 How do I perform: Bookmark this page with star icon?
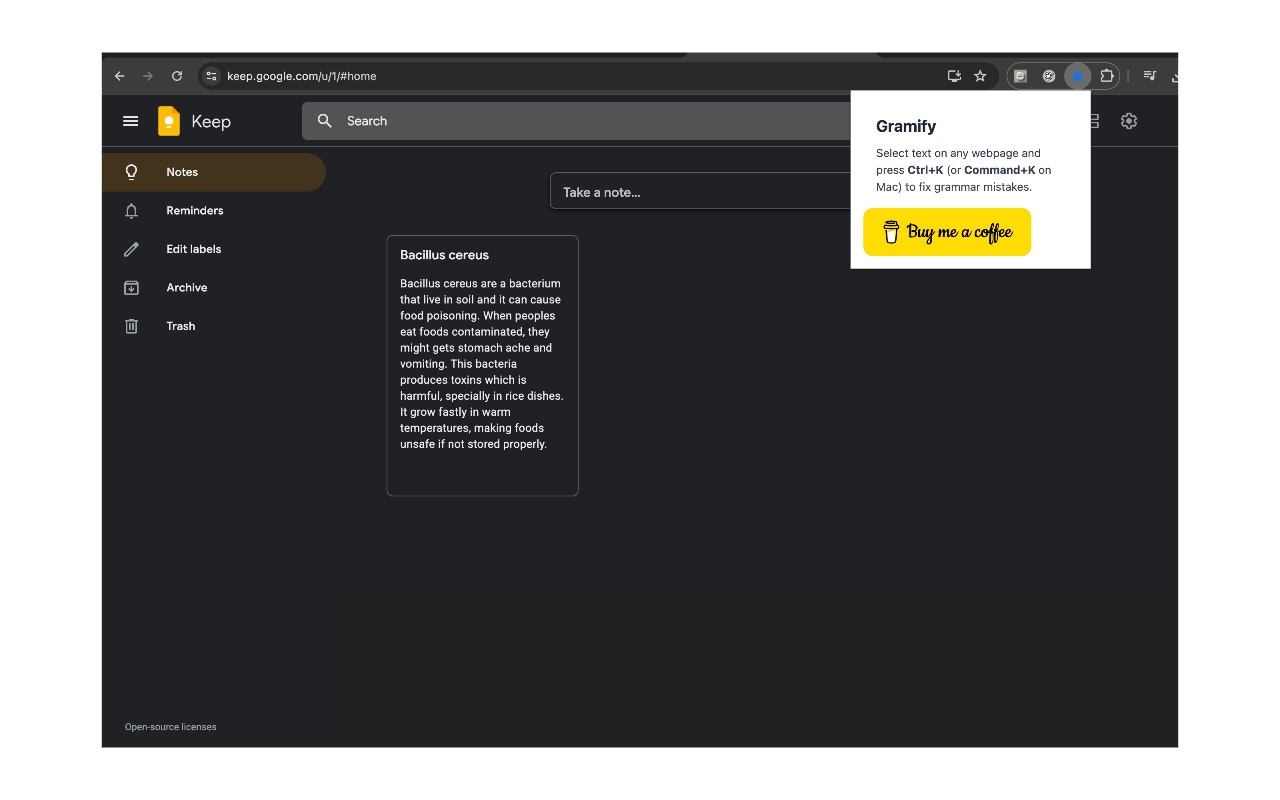tap(980, 76)
